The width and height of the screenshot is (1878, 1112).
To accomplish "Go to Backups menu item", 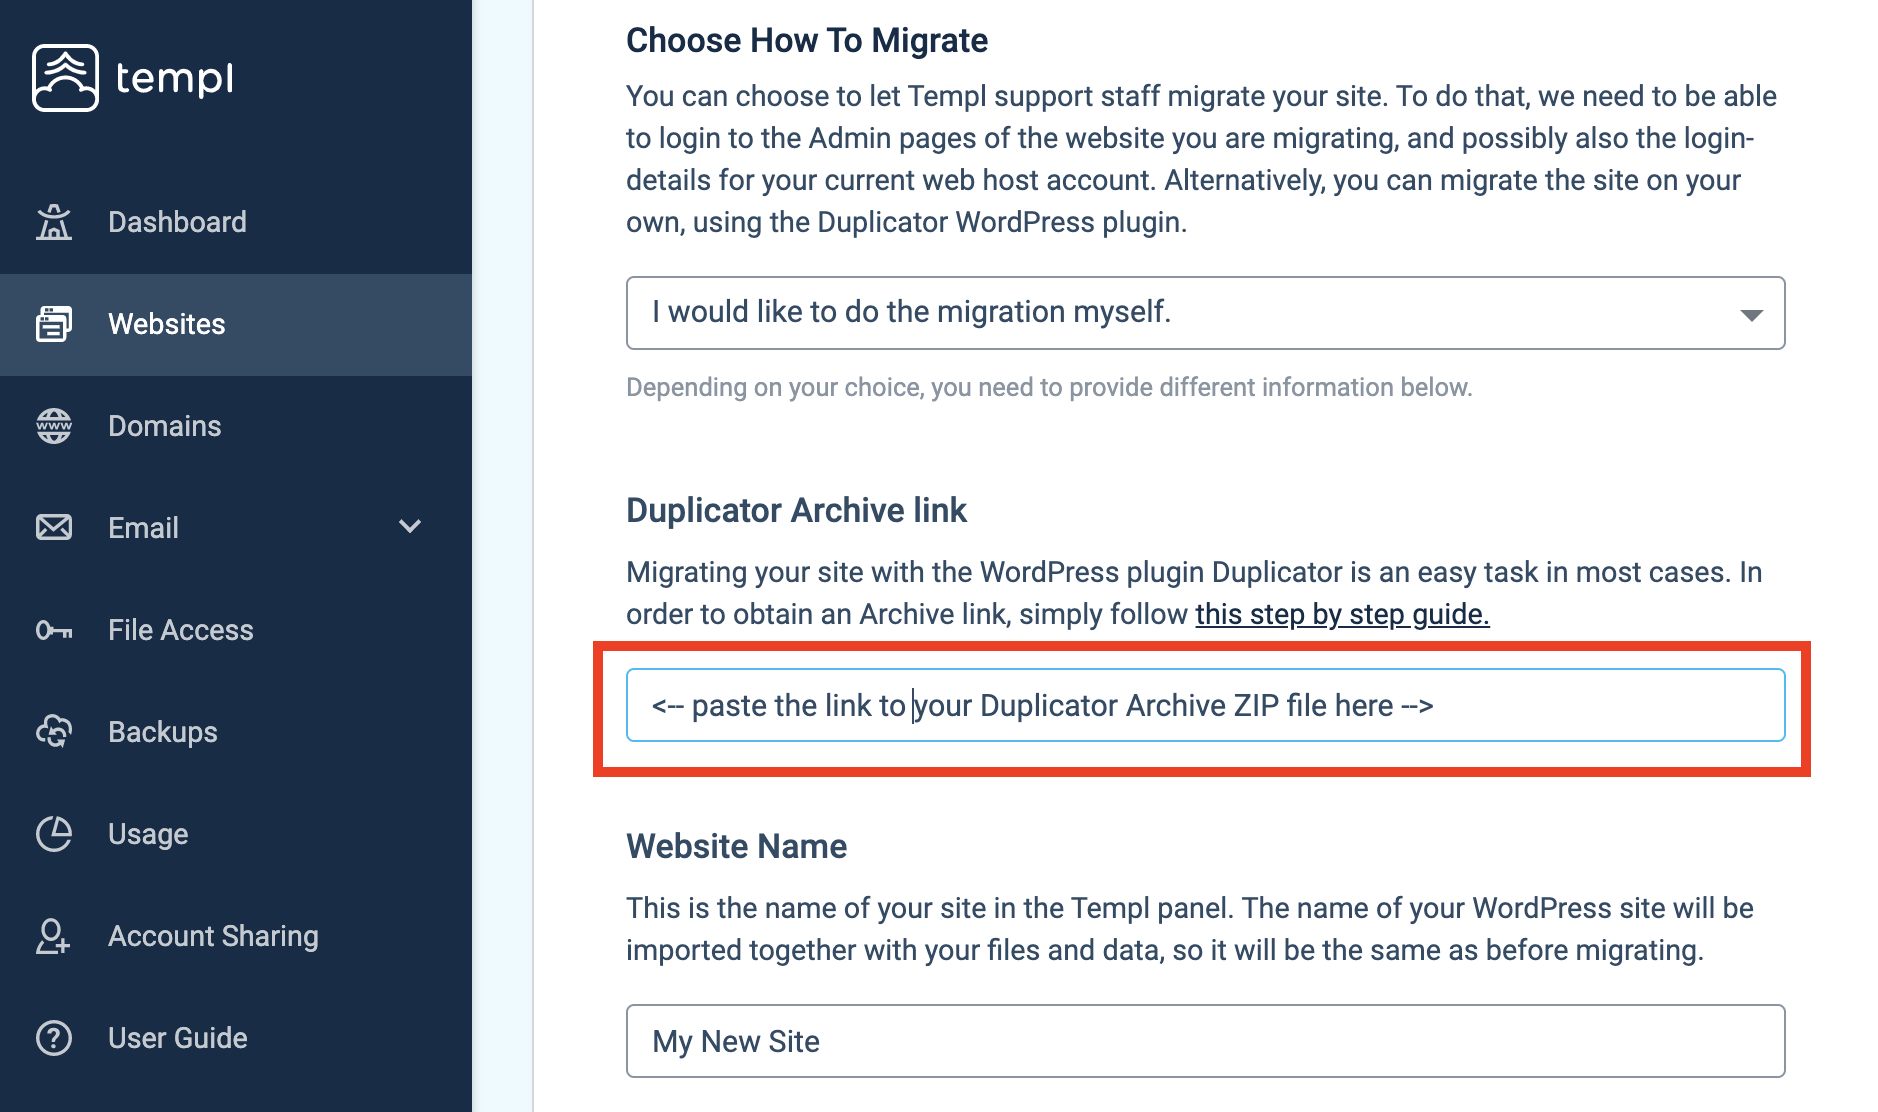I will pos(236,732).
